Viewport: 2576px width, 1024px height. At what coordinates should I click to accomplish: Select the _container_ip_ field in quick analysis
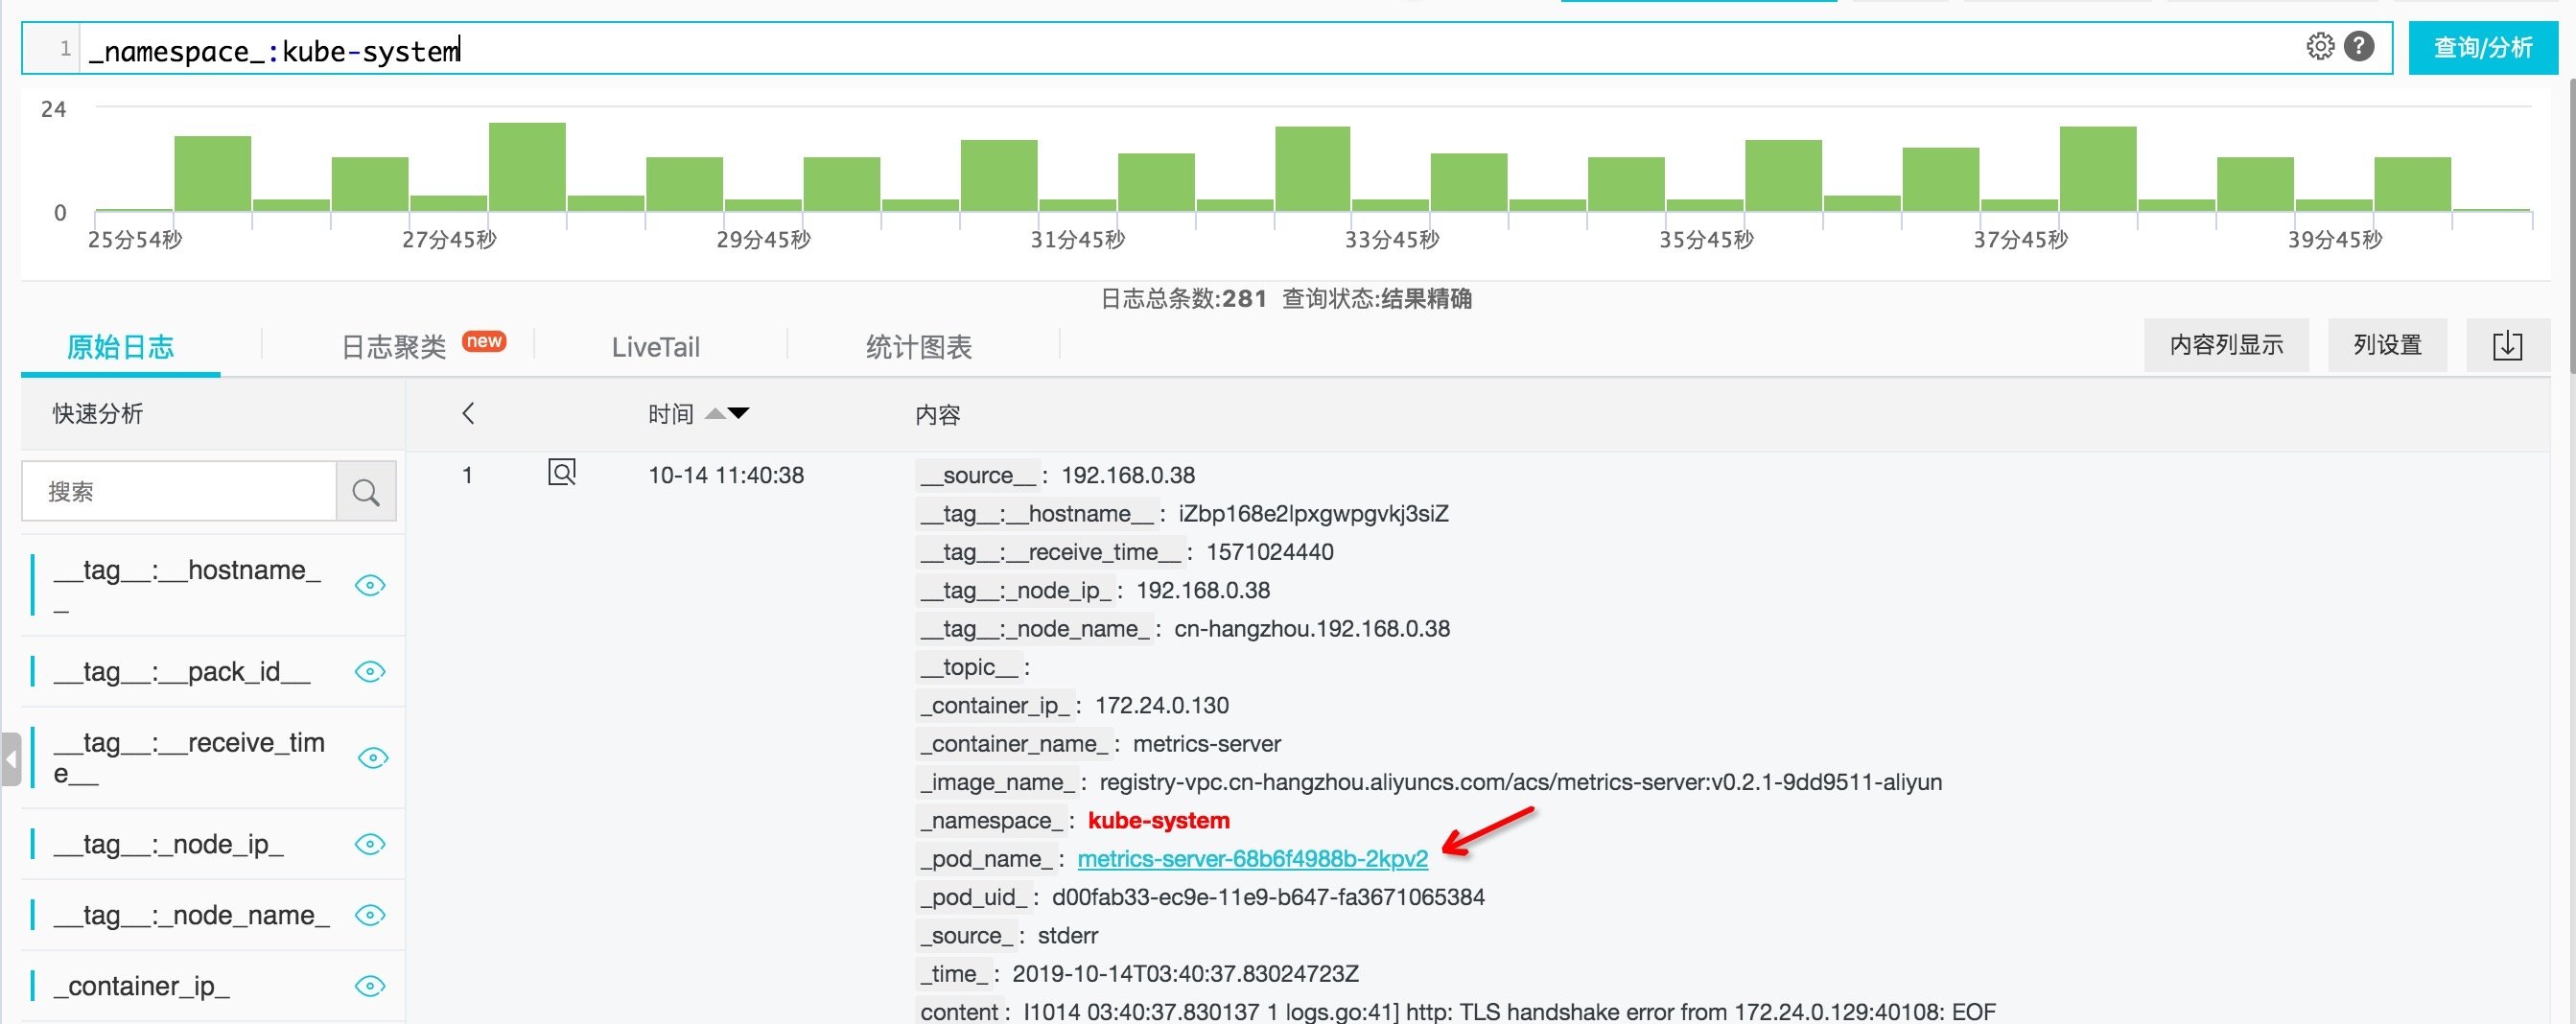[x=141, y=986]
